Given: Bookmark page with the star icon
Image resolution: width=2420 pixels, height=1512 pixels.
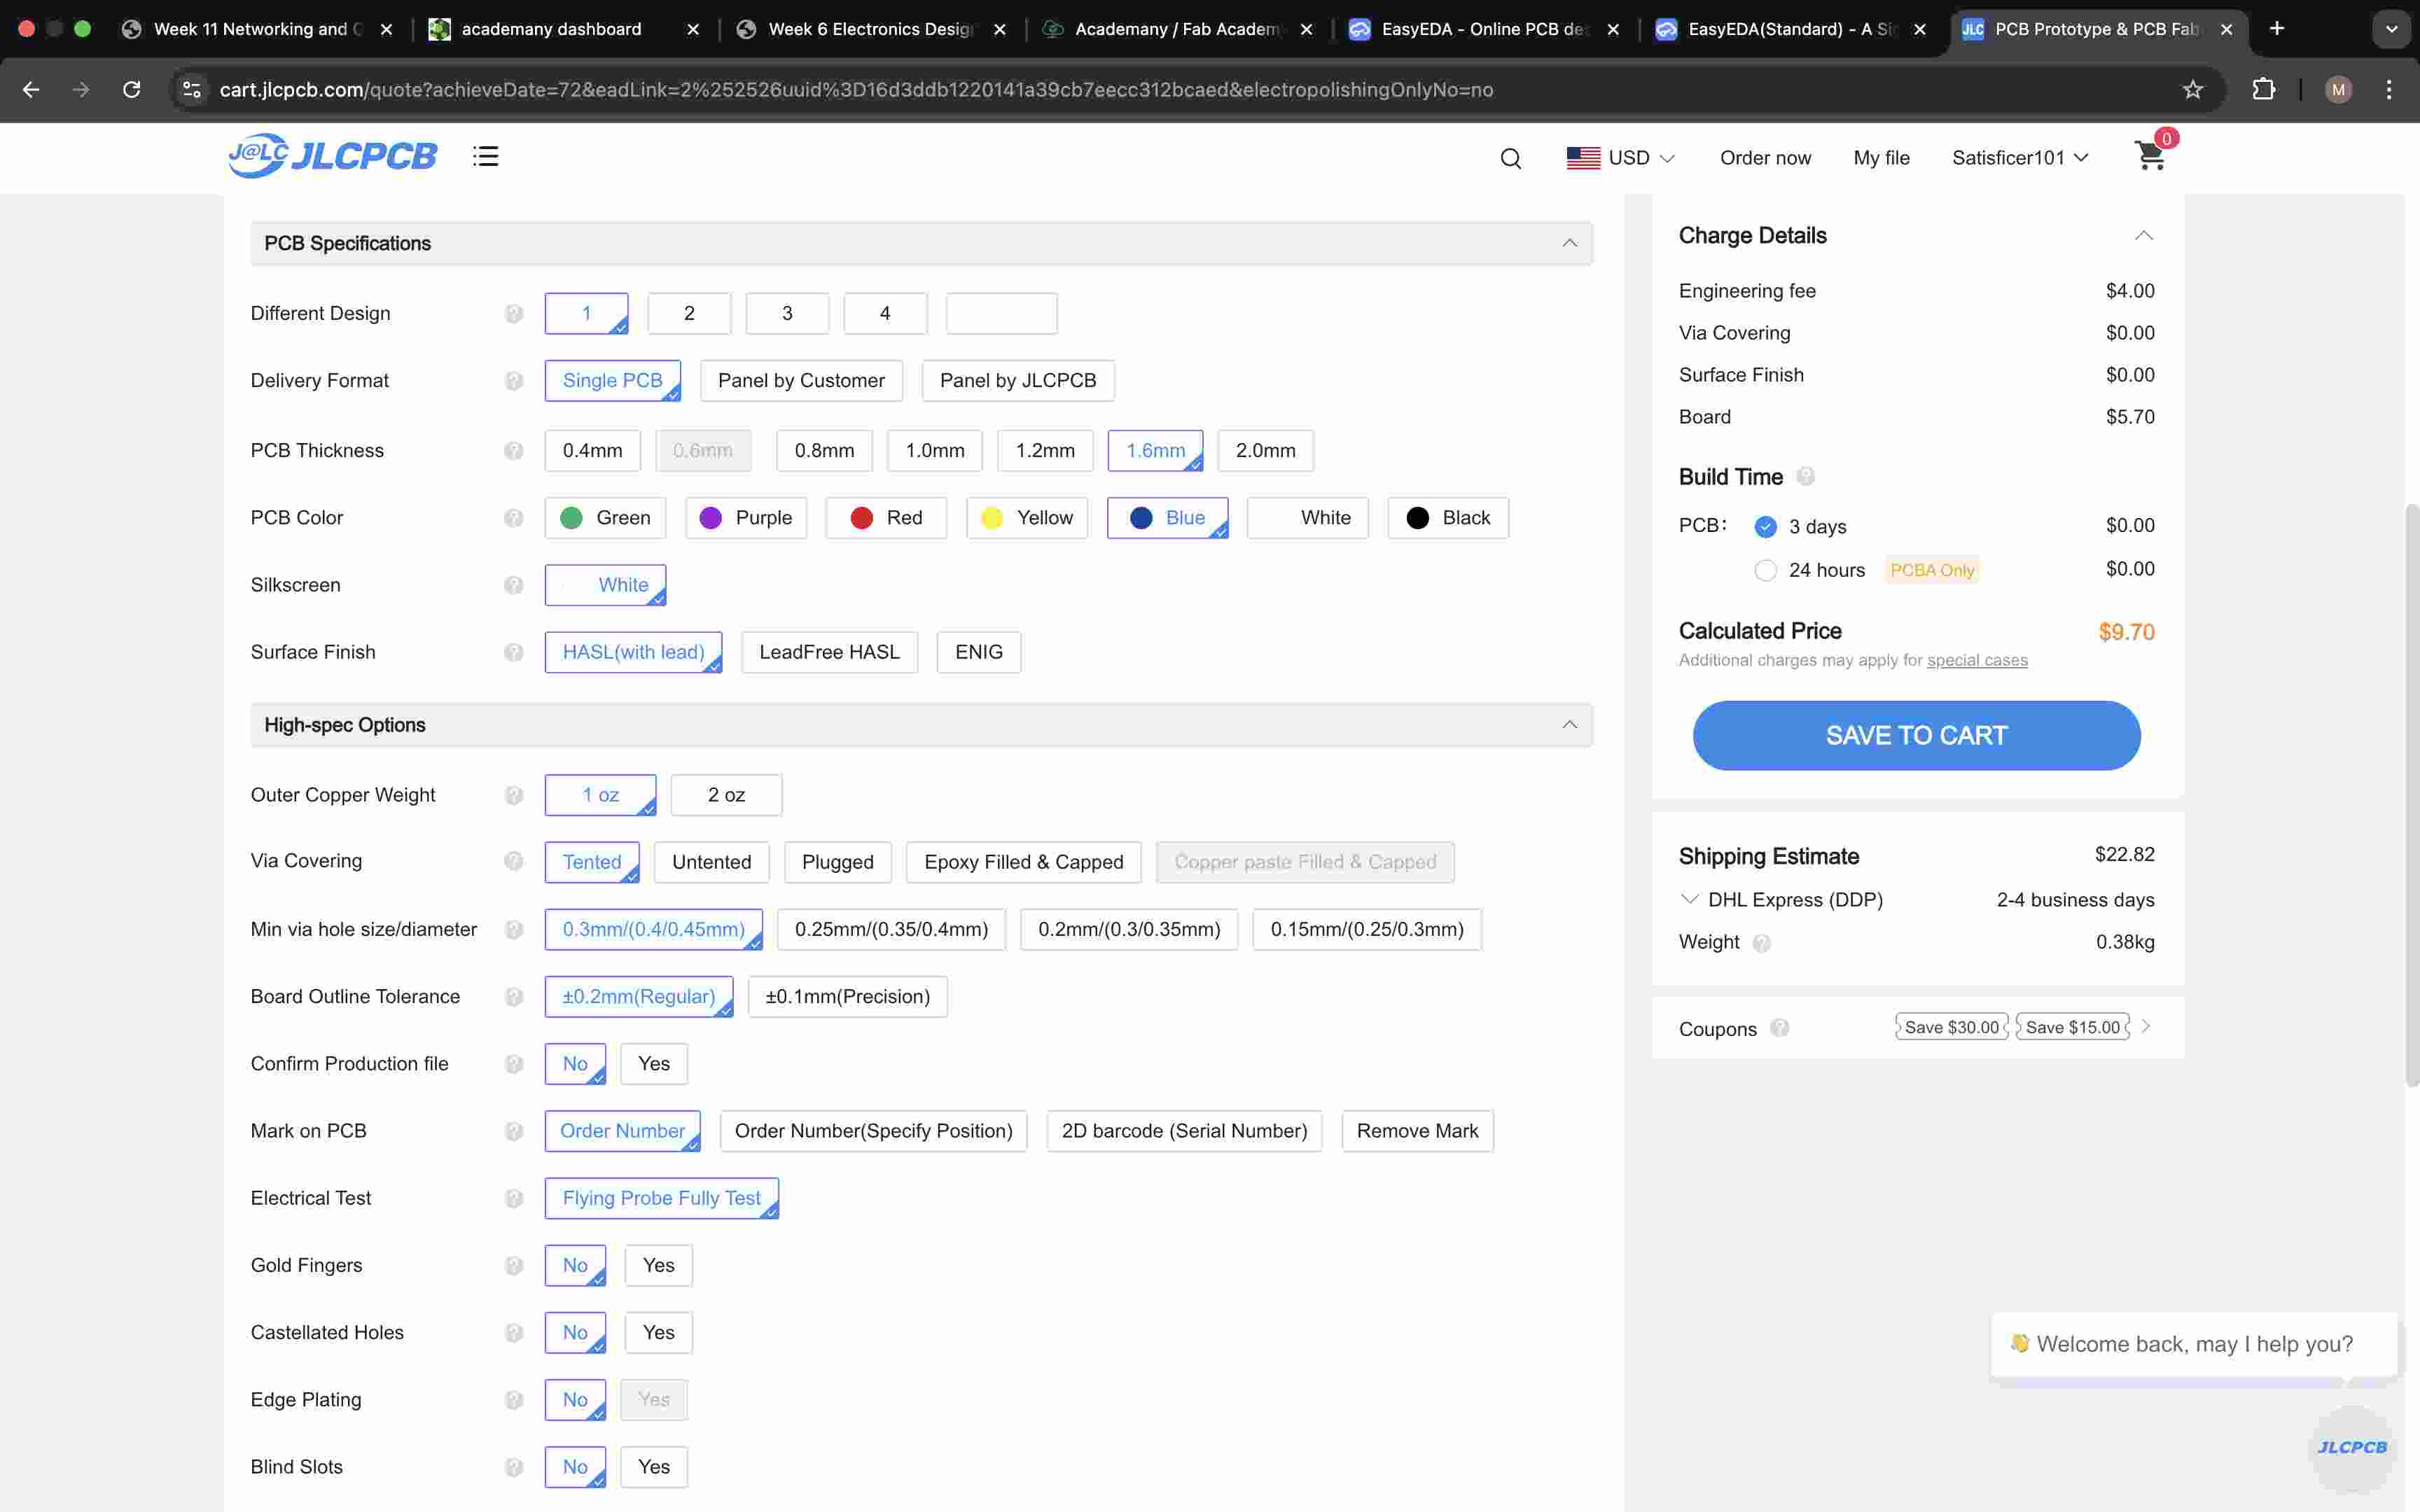Looking at the screenshot, I should click(2192, 90).
